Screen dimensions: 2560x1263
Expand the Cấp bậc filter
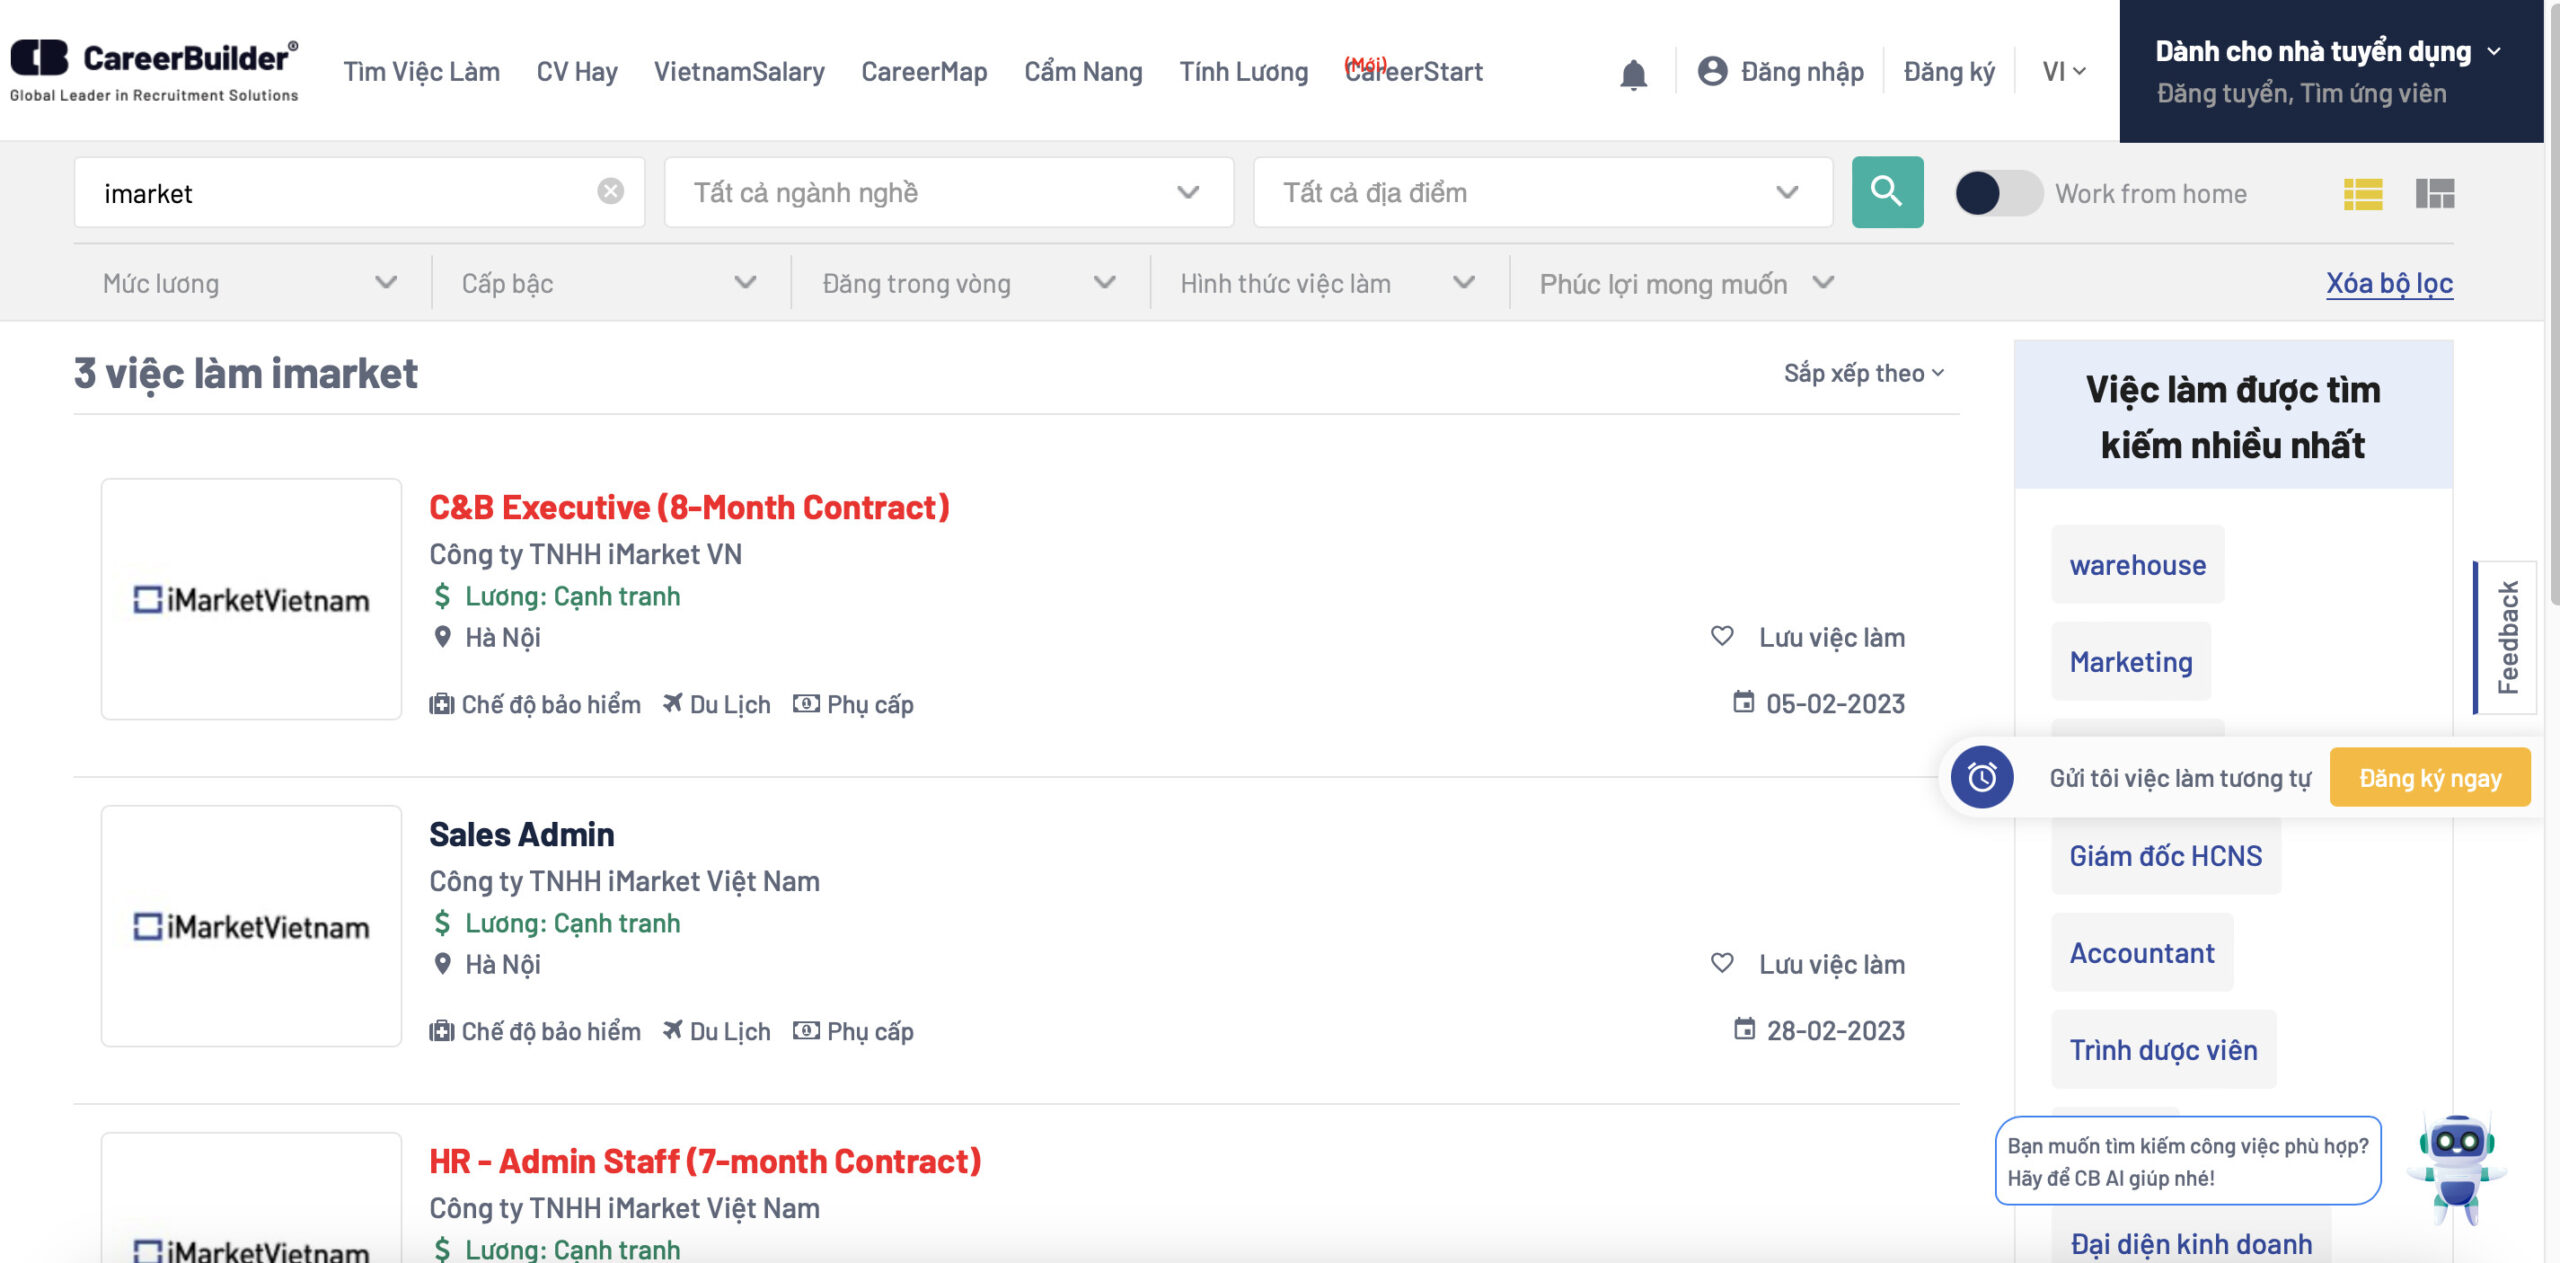(609, 283)
